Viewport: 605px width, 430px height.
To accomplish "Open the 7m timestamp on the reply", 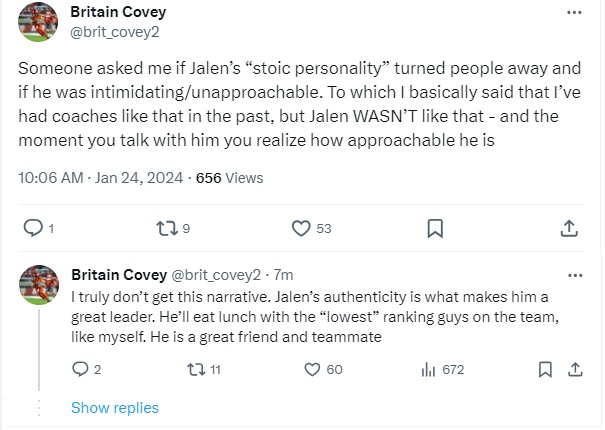I will [x=284, y=274].
